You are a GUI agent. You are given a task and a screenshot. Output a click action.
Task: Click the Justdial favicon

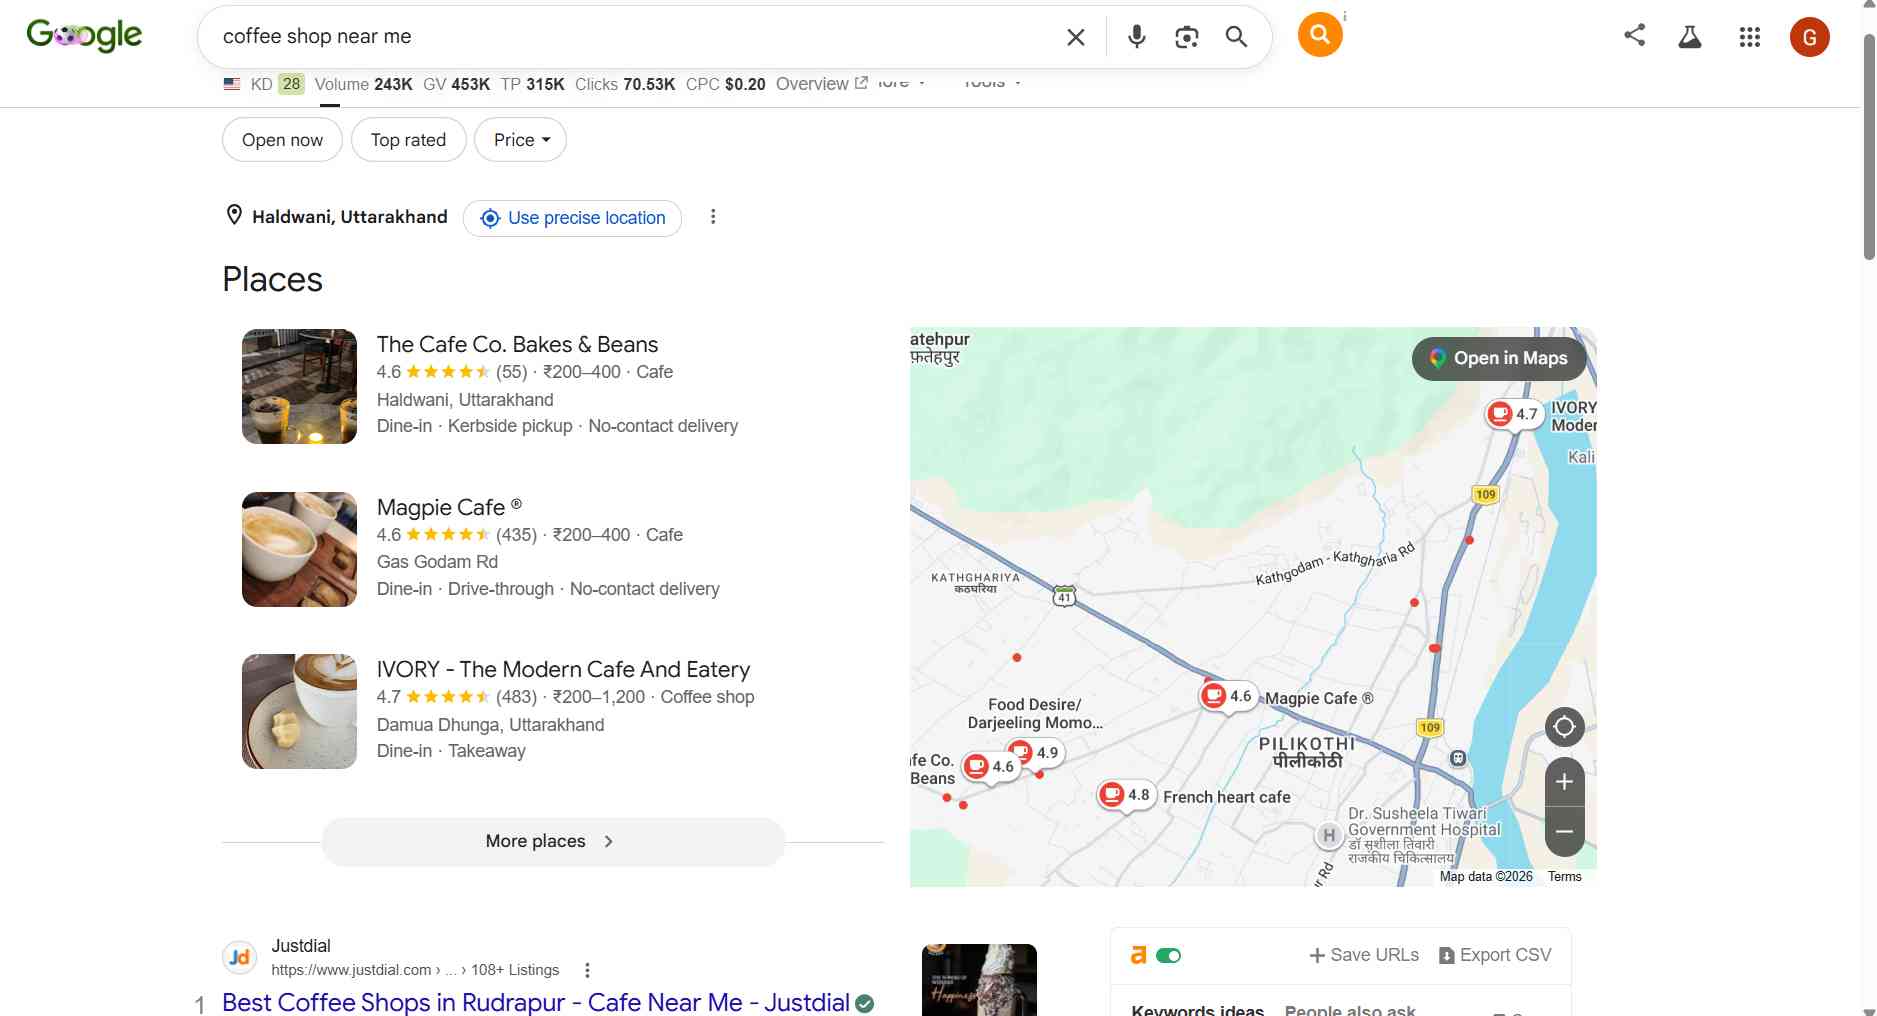[x=239, y=957]
